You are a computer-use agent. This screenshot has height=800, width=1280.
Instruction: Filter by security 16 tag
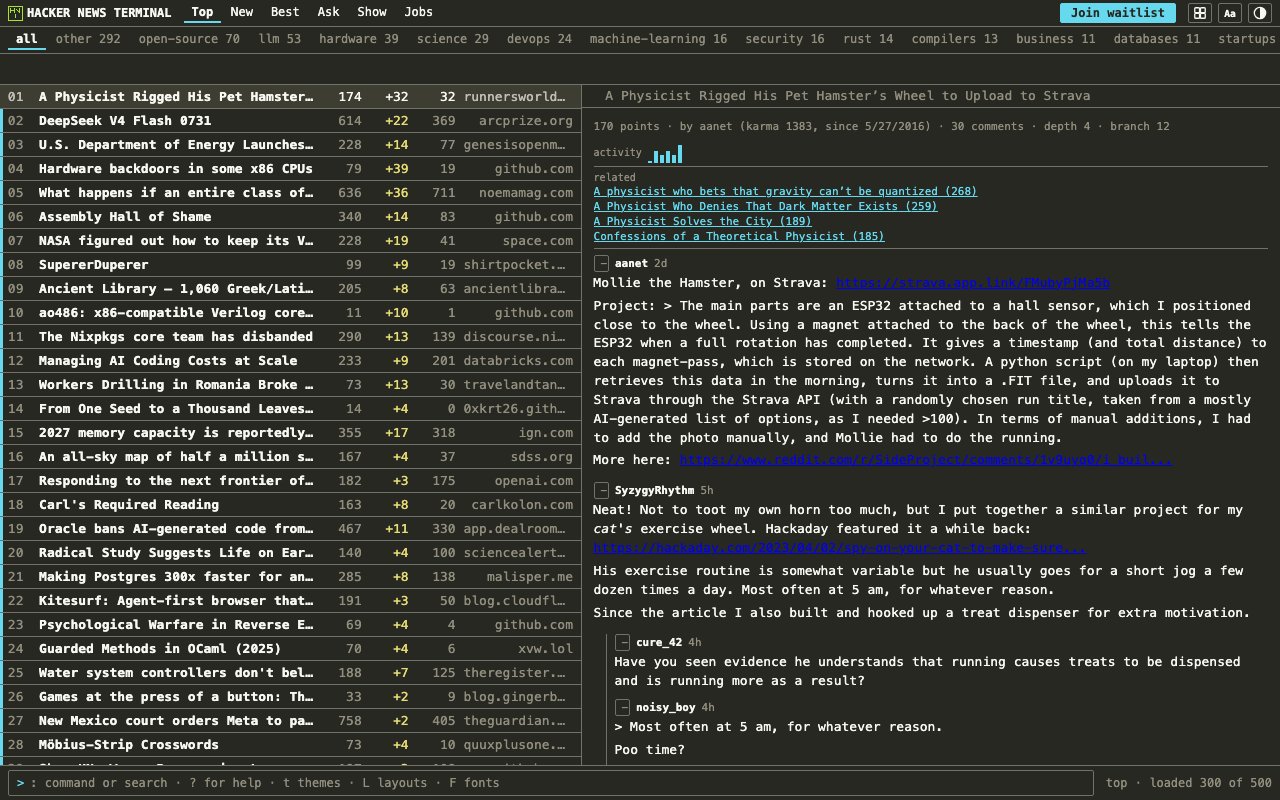[x=785, y=39]
